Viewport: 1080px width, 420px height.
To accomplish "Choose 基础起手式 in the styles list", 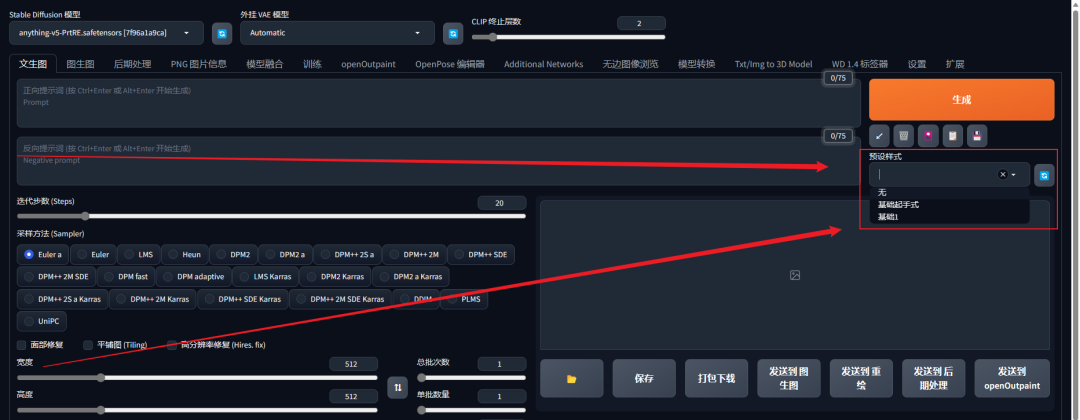I will click(949, 204).
